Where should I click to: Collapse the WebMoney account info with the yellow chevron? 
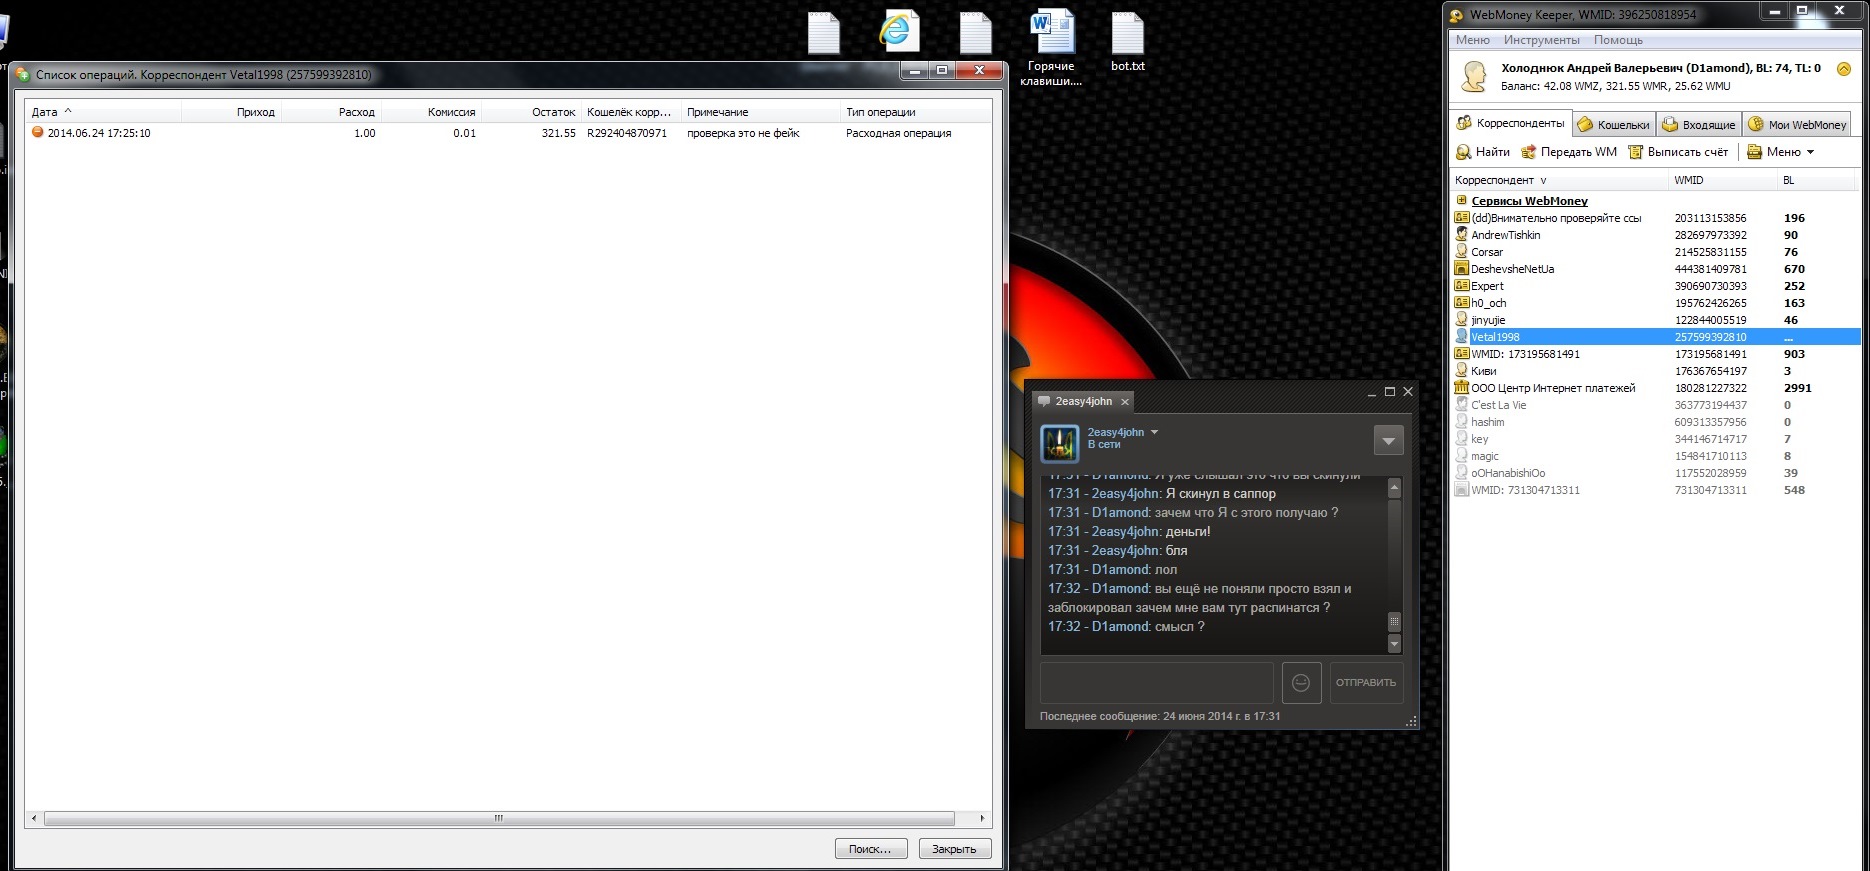pyautogui.click(x=1844, y=69)
